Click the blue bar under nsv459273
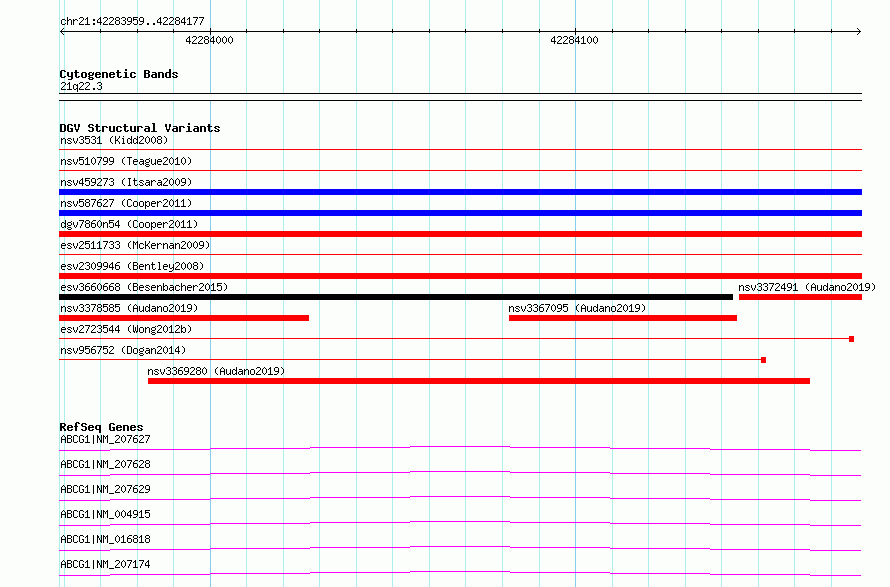890x587 pixels. coord(460,192)
